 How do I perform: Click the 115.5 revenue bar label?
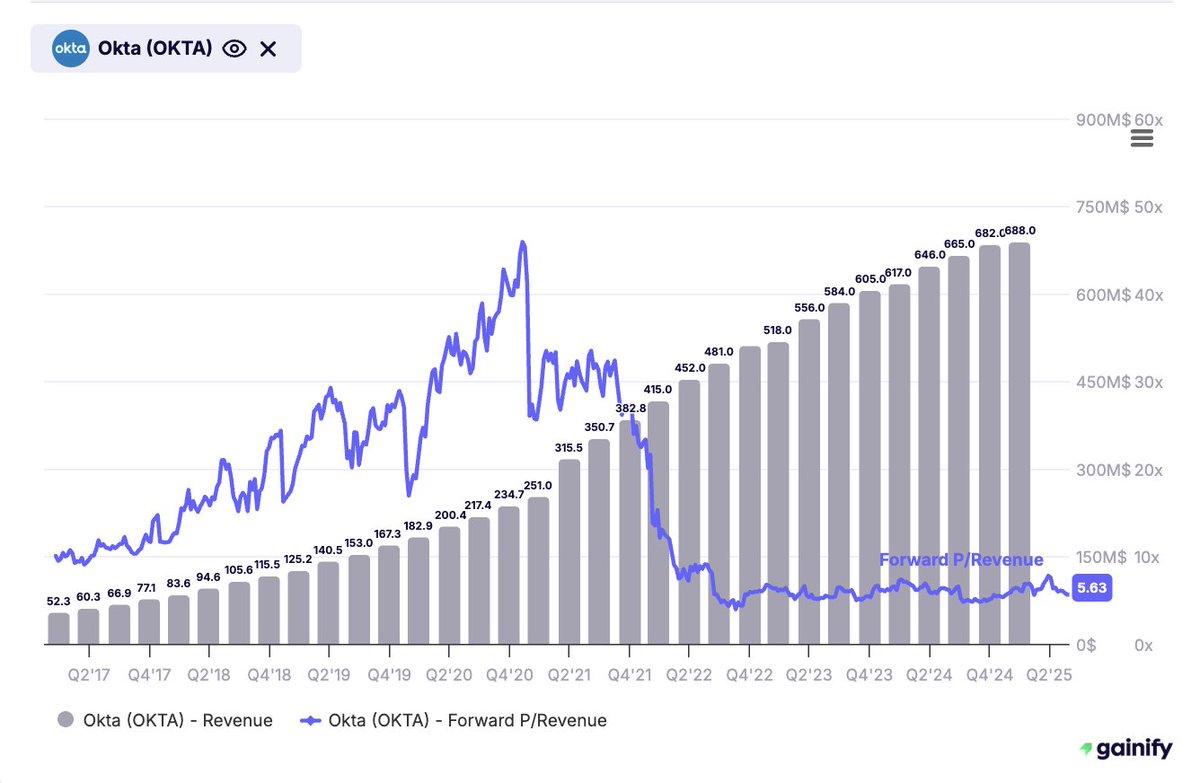268,564
